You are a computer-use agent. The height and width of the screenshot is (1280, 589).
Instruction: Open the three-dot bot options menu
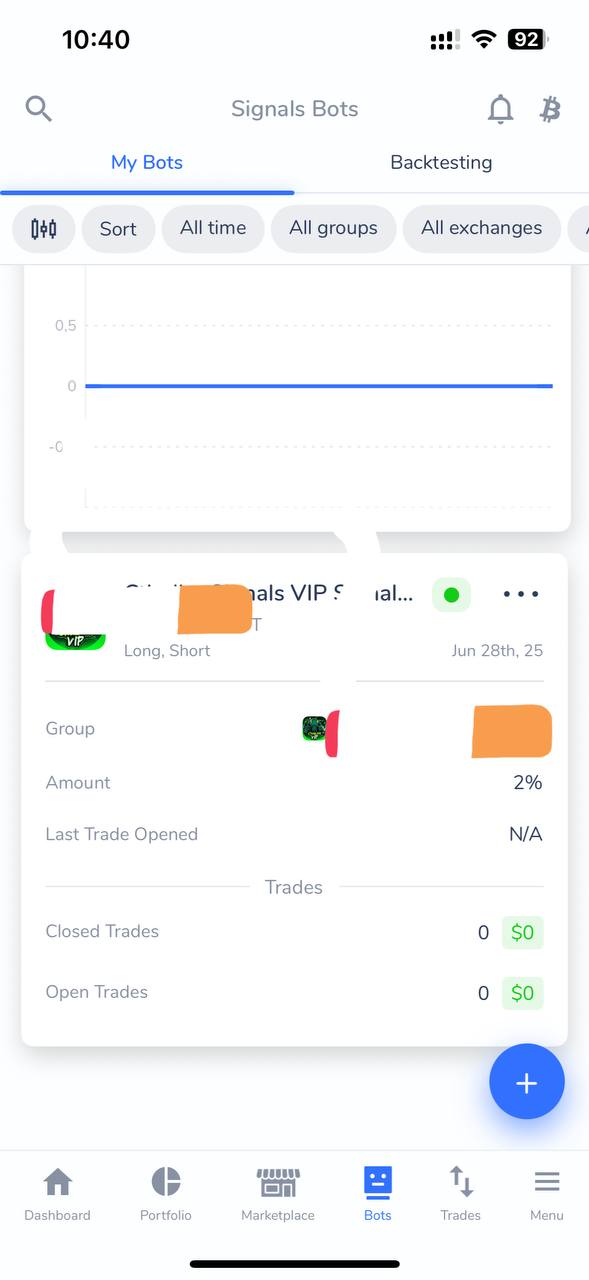click(521, 594)
